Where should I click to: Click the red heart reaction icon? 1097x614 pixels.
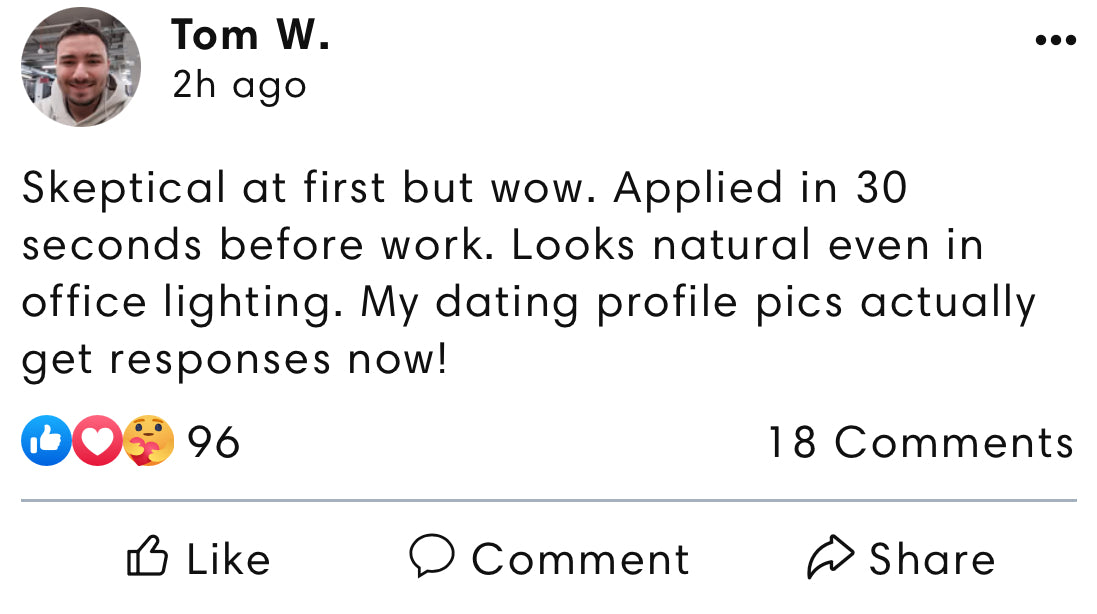(x=97, y=442)
